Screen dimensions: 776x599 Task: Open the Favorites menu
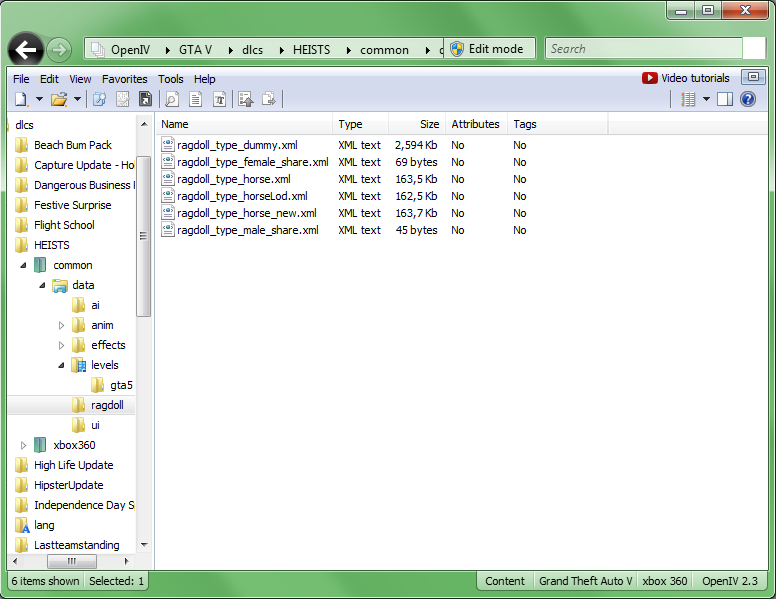[x=124, y=79]
